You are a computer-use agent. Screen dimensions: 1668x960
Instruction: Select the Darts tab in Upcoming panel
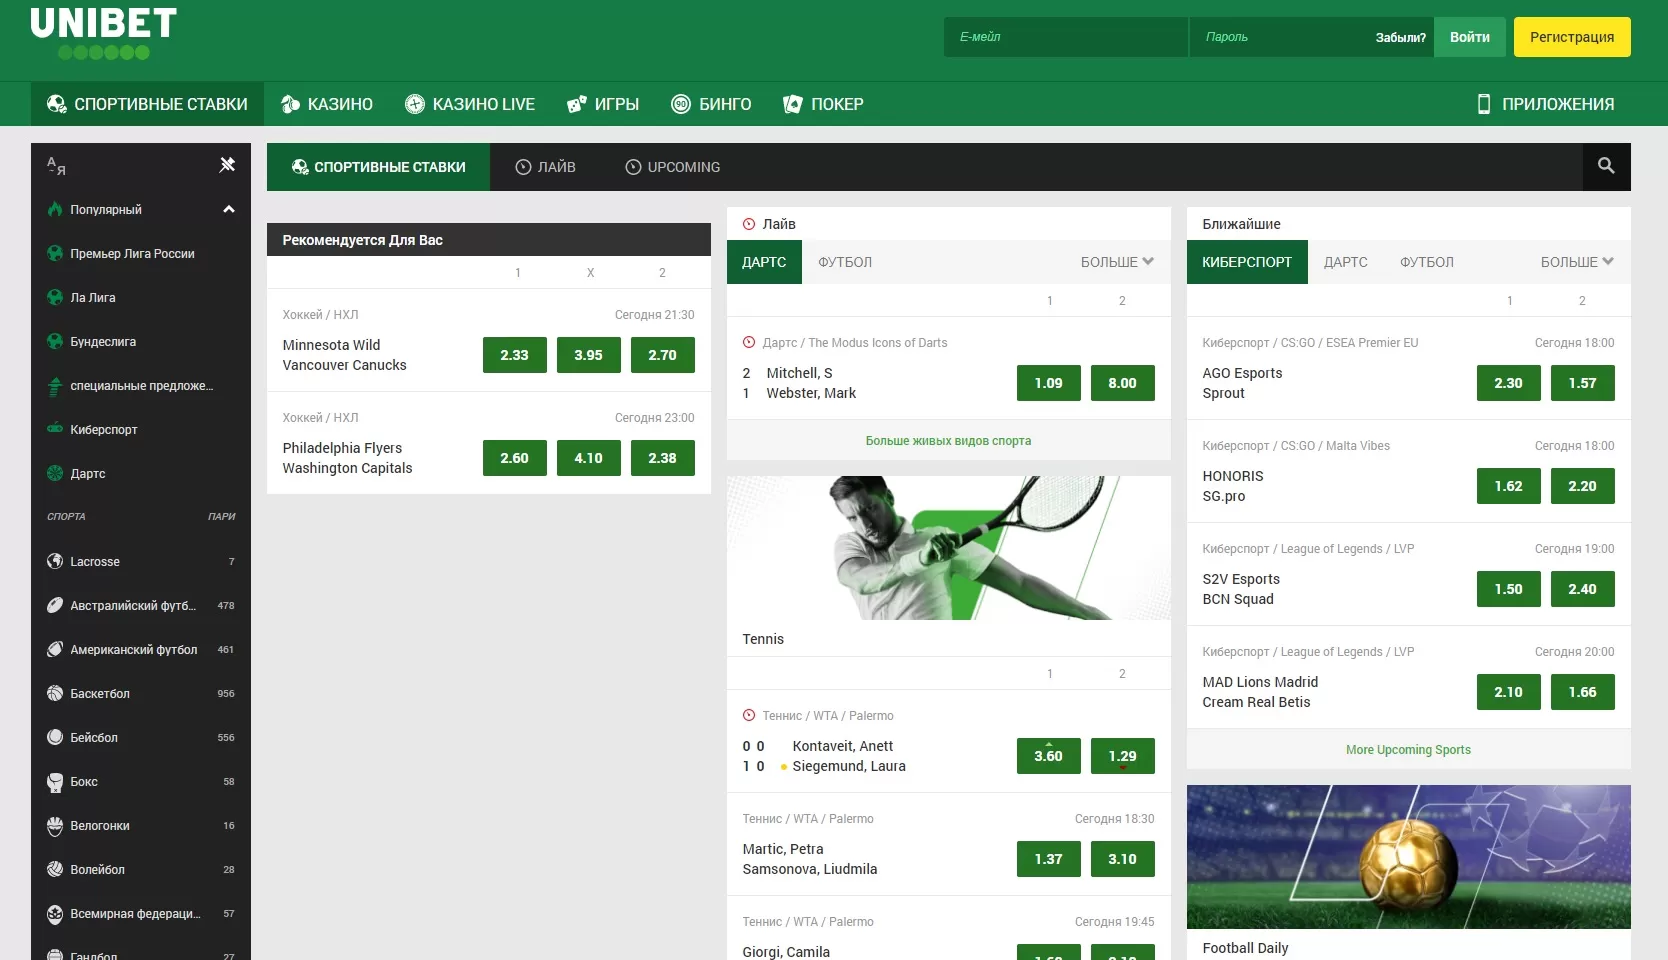pos(1345,262)
